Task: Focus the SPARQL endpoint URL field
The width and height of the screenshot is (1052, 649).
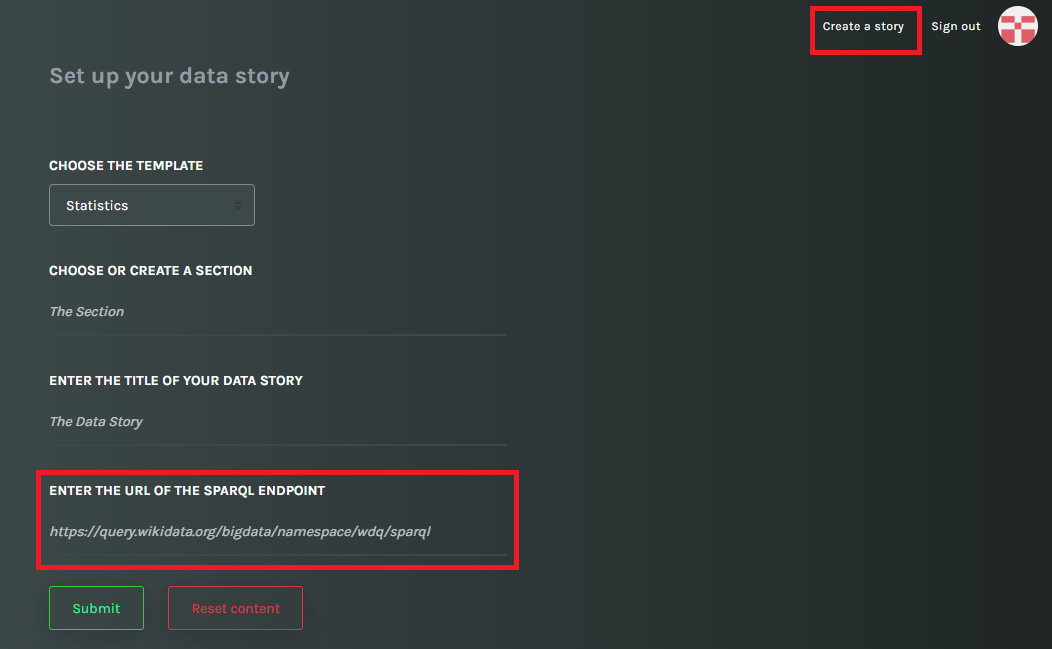Action: 278,532
